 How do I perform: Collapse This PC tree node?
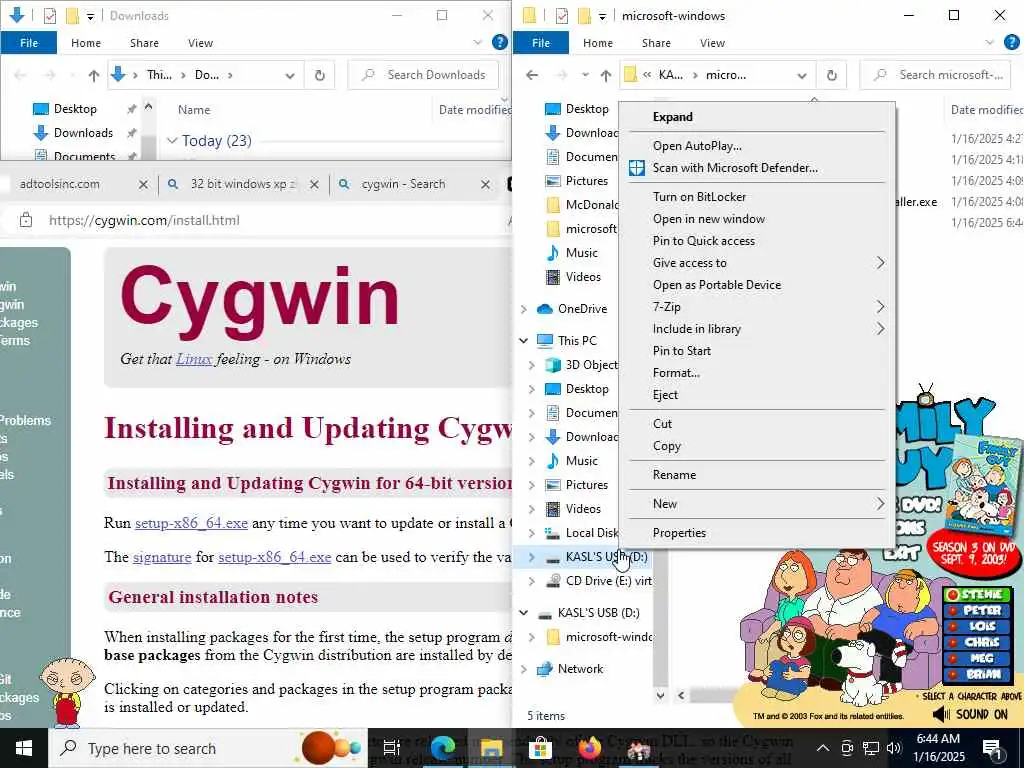[524, 340]
